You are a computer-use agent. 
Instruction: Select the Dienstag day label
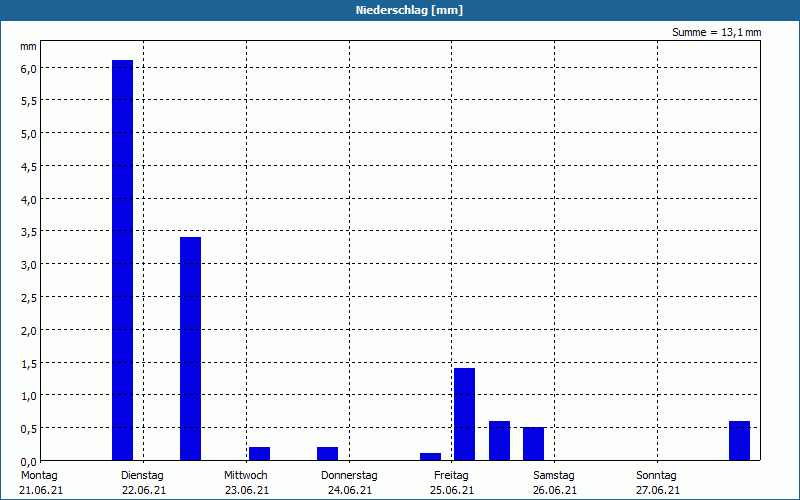coord(142,476)
